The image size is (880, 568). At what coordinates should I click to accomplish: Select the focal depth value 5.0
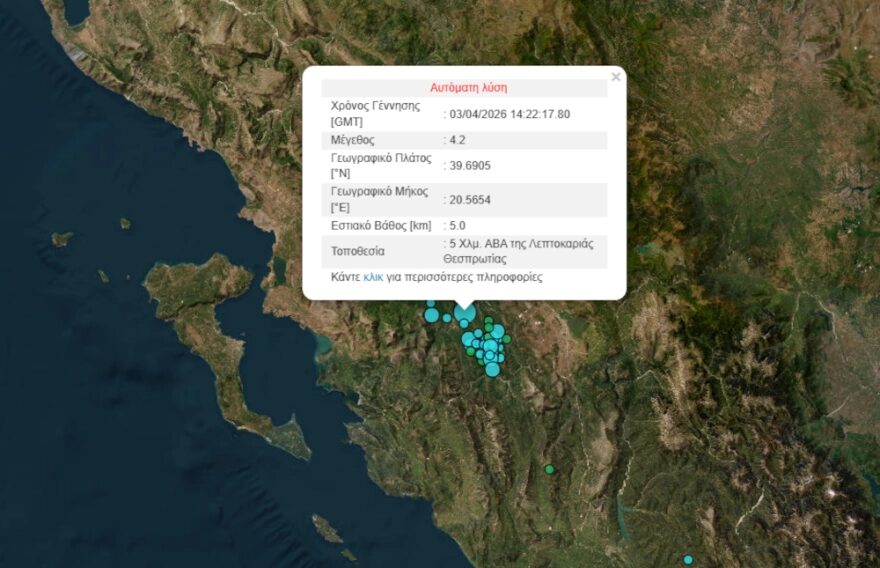pos(458,226)
